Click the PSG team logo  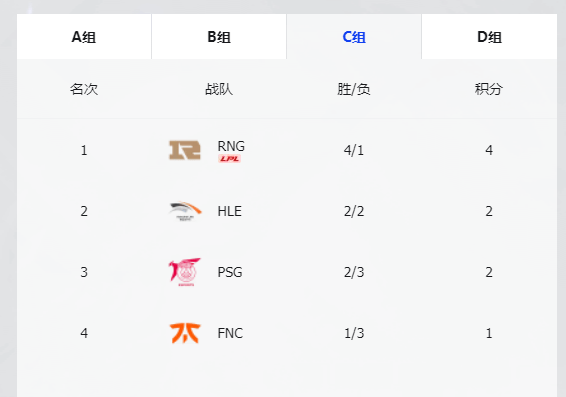184,272
